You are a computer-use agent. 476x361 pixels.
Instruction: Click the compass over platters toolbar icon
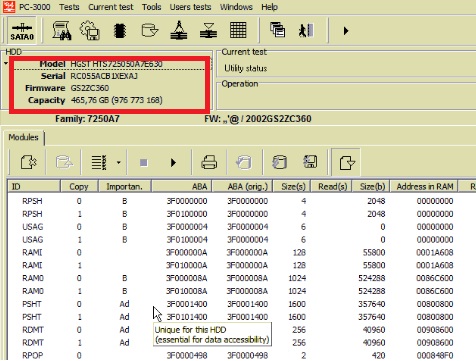[x=179, y=31]
